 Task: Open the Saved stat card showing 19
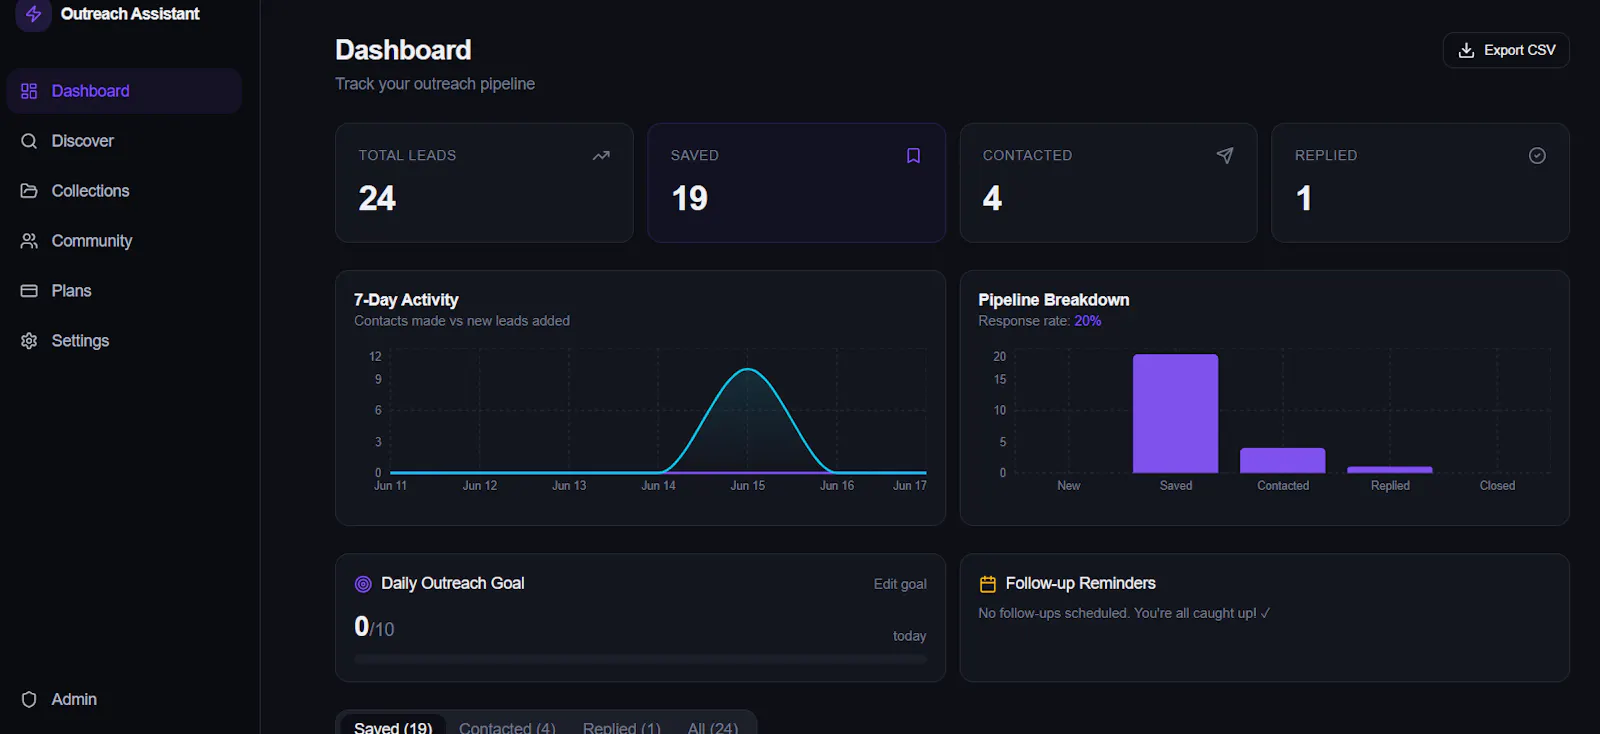click(796, 183)
